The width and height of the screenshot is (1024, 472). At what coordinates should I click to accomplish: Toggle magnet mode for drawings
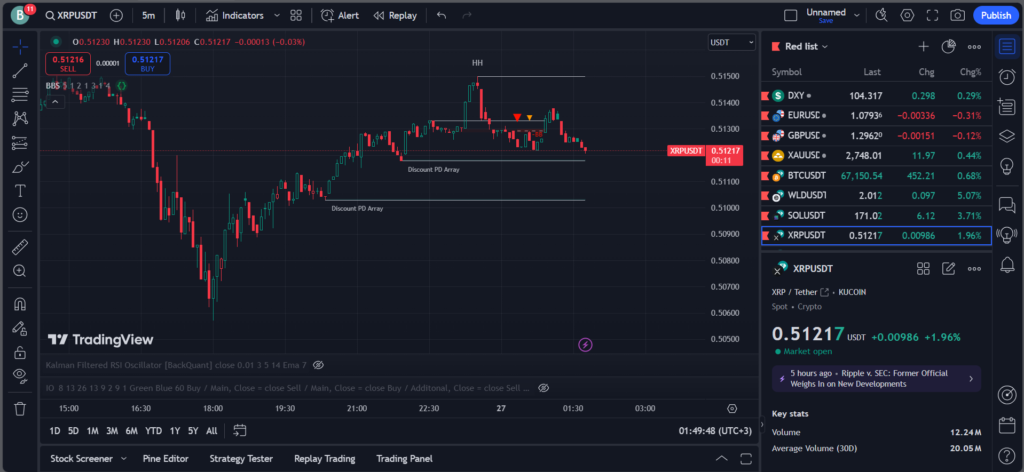(20, 304)
